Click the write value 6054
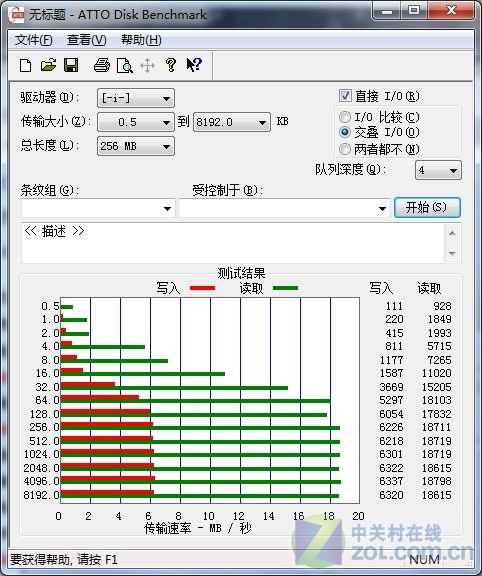 [x=391, y=414]
